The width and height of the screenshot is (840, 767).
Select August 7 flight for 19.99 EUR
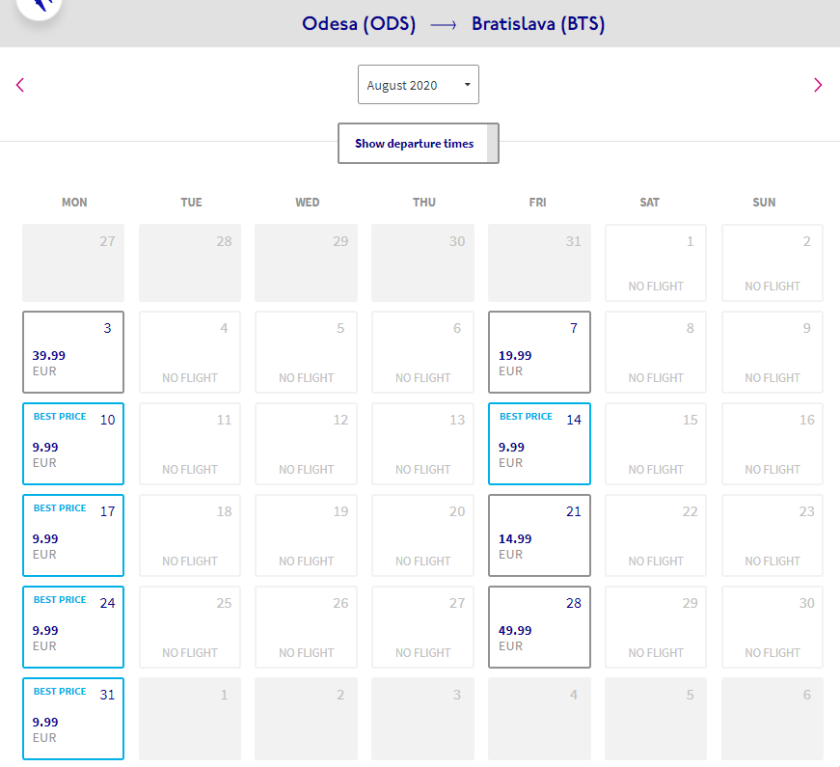click(x=539, y=352)
